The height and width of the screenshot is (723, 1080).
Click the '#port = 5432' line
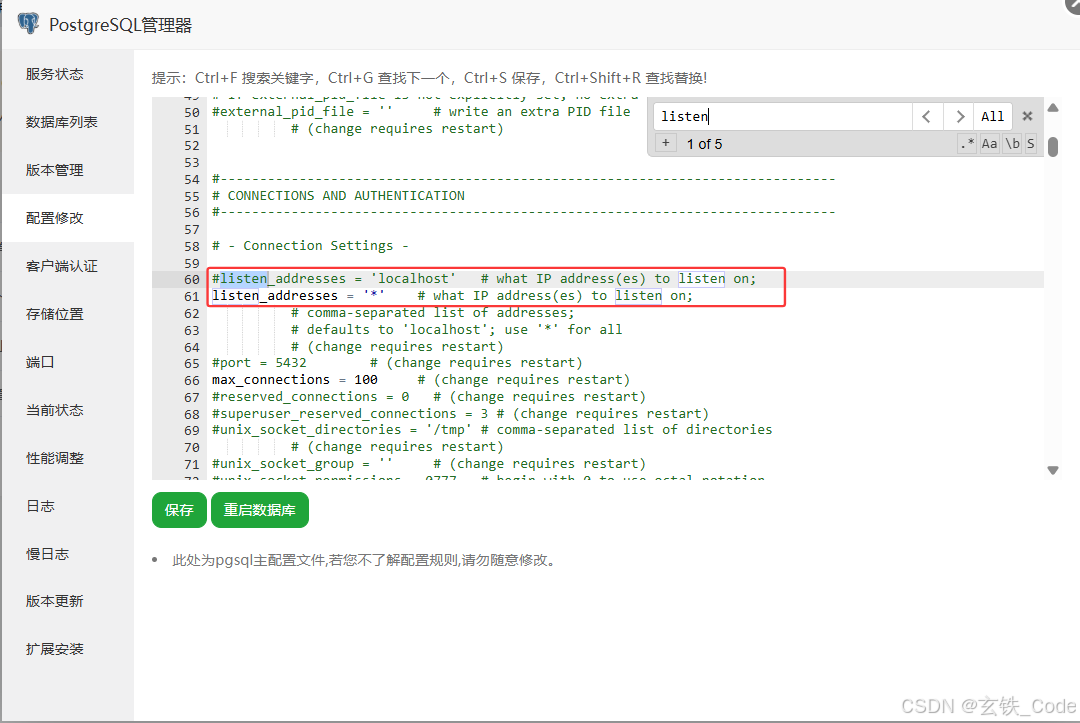click(397, 363)
